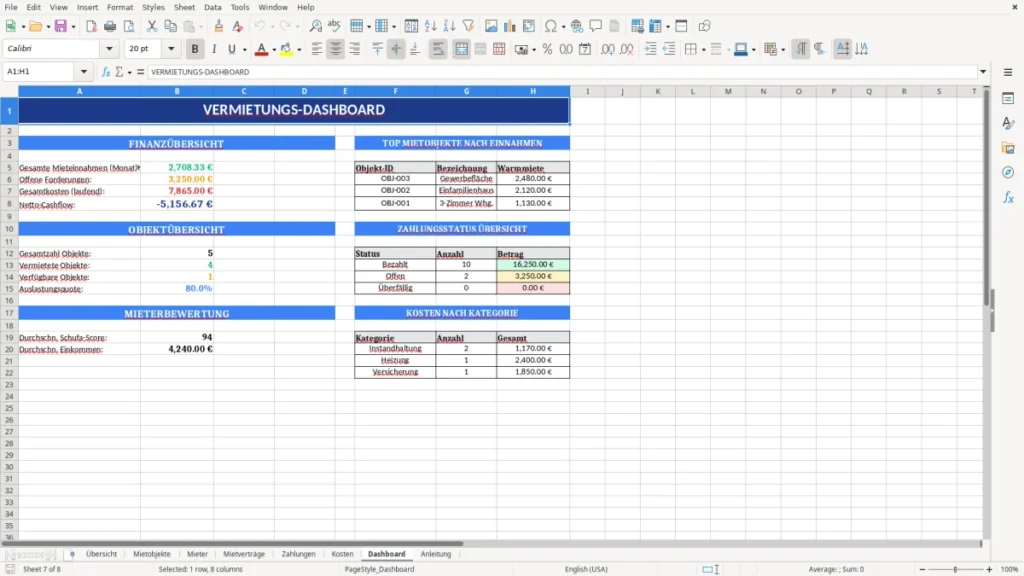Viewport: 1024px width, 576px height.
Task: Open the Print icon
Action: pos(110,26)
